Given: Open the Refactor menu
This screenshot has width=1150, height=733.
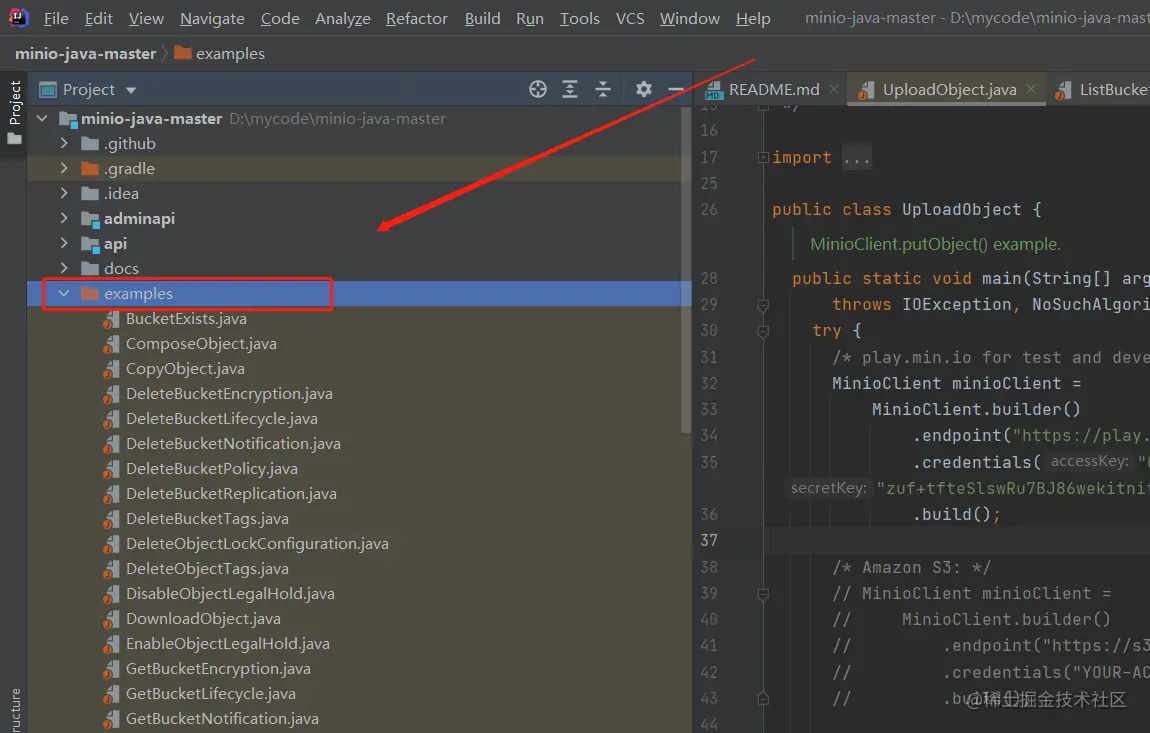Looking at the screenshot, I should point(417,18).
